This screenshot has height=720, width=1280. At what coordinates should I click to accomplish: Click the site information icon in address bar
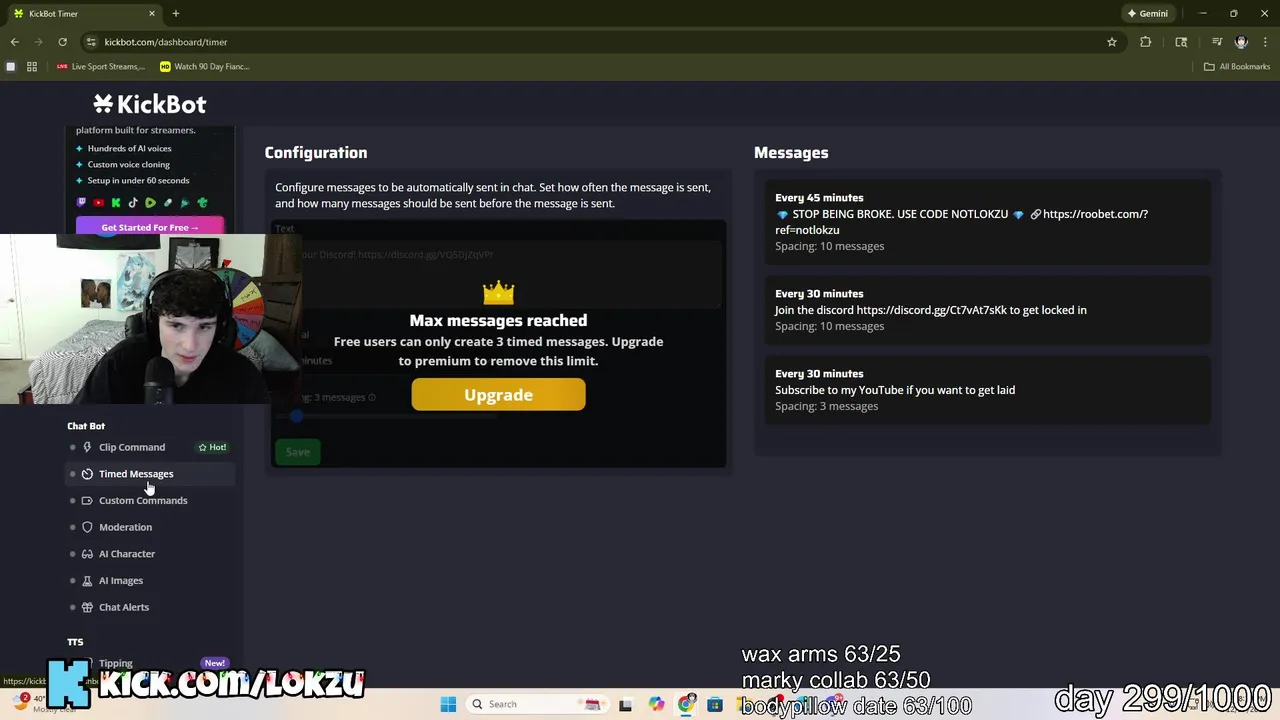(91, 42)
